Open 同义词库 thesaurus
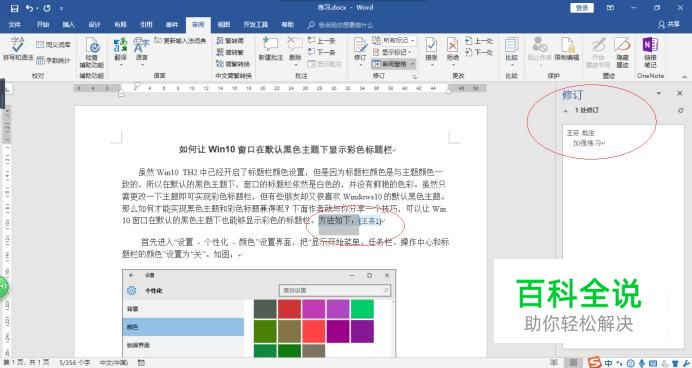 coord(53,45)
